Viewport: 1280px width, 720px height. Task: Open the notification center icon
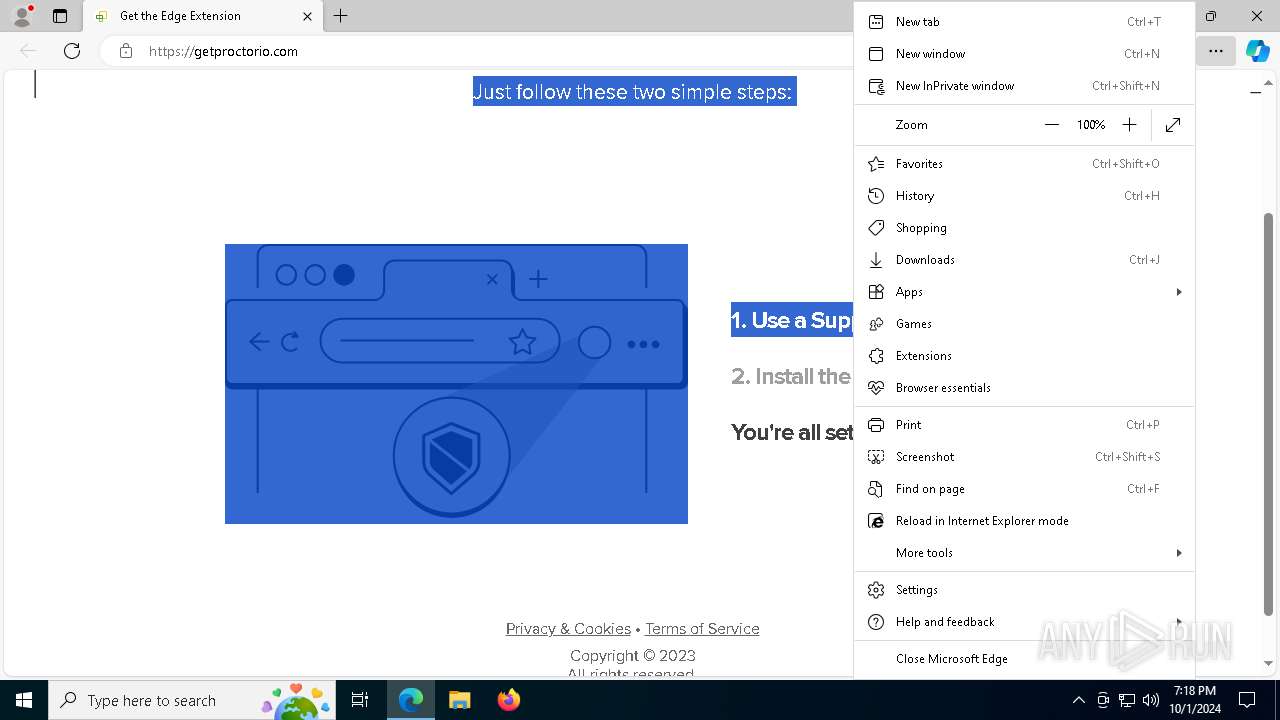coord(1247,700)
